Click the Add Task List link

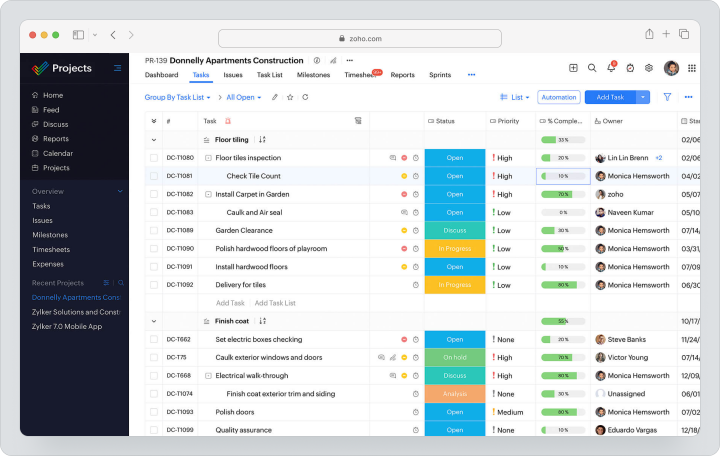275,303
